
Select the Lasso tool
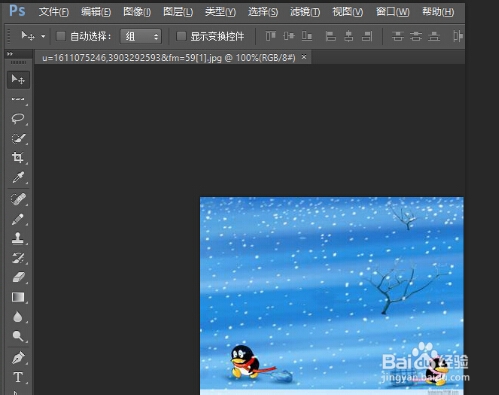point(18,119)
